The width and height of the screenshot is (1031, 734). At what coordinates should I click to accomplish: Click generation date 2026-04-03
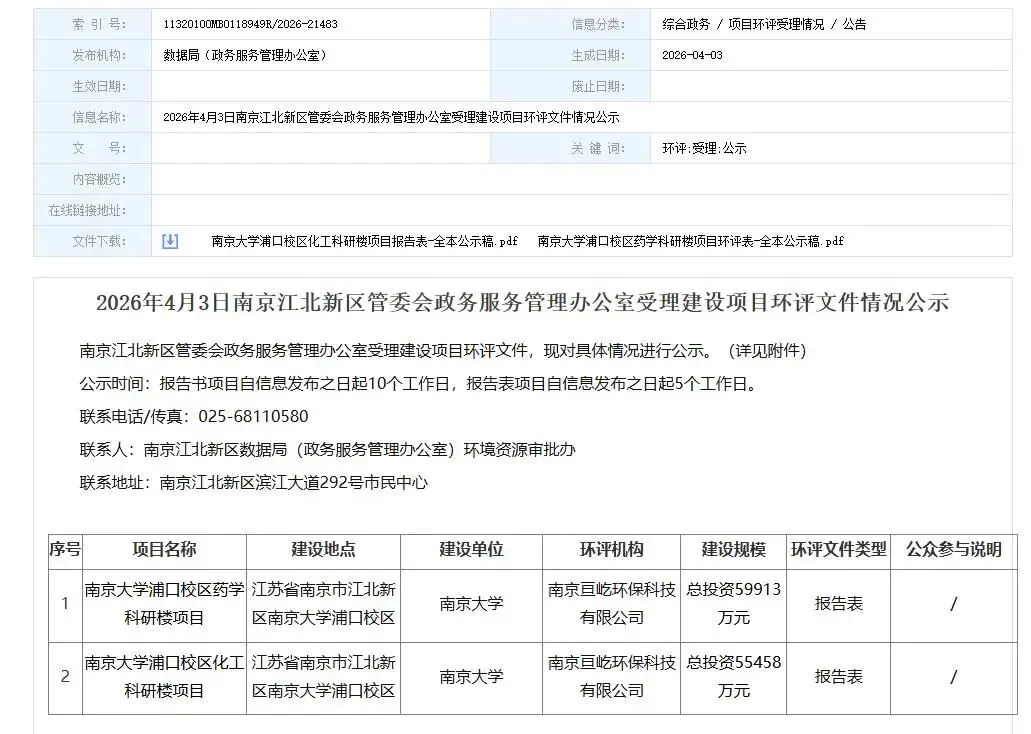692,55
